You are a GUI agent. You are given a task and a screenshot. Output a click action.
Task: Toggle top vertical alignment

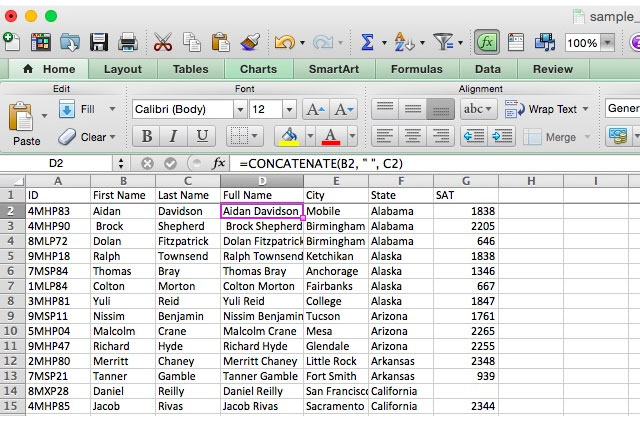pos(385,109)
